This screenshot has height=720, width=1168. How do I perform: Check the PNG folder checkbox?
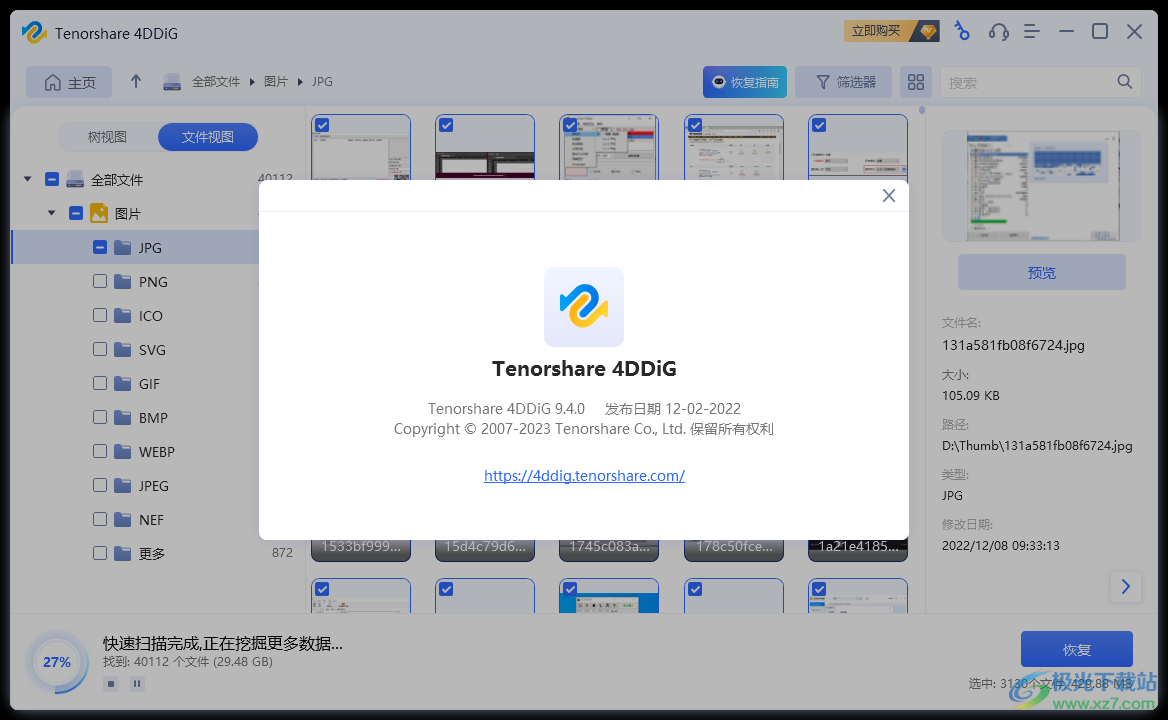click(x=100, y=281)
